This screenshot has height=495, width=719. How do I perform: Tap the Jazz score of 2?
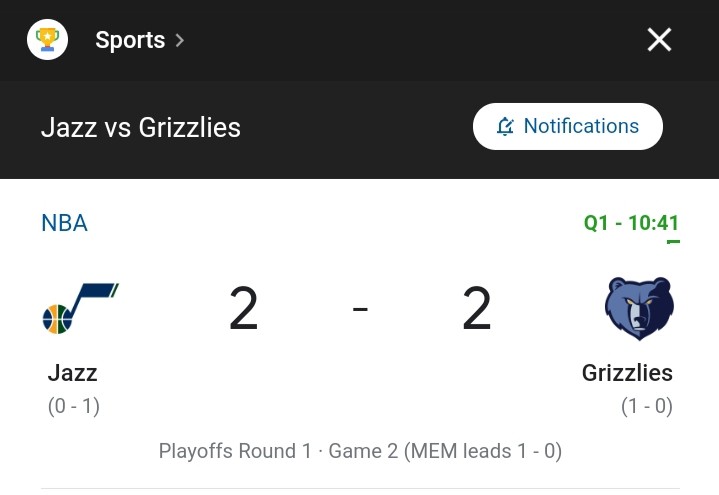pyautogui.click(x=243, y=308)
